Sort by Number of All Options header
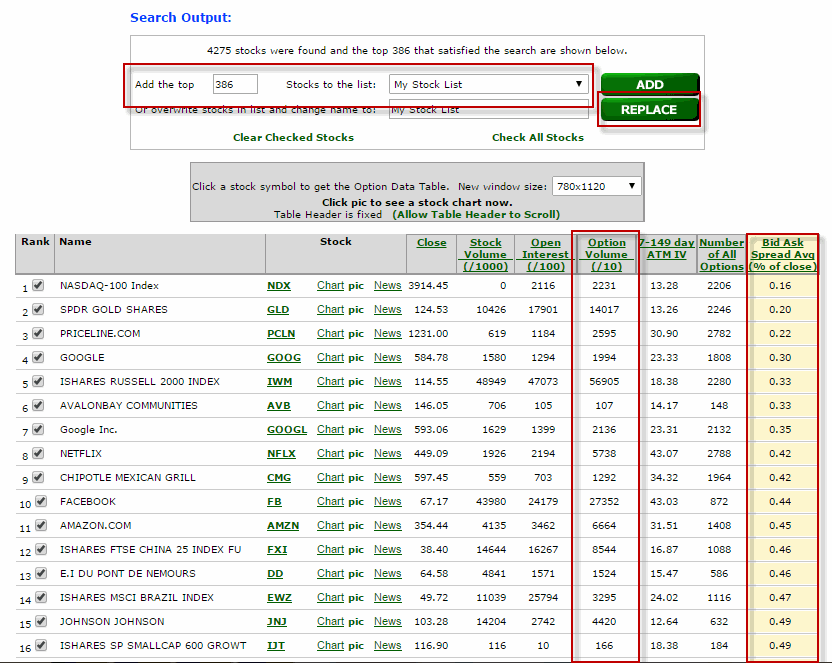 [x=721, y=255]
